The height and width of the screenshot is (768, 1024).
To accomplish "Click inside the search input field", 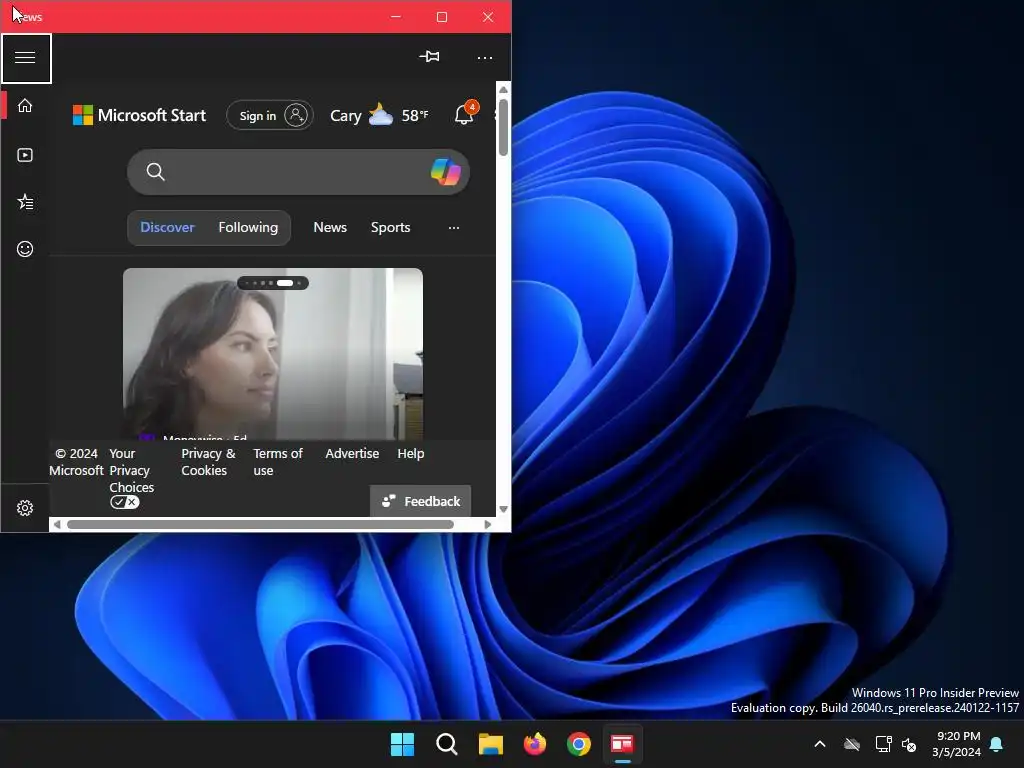I will click(297, 172).
